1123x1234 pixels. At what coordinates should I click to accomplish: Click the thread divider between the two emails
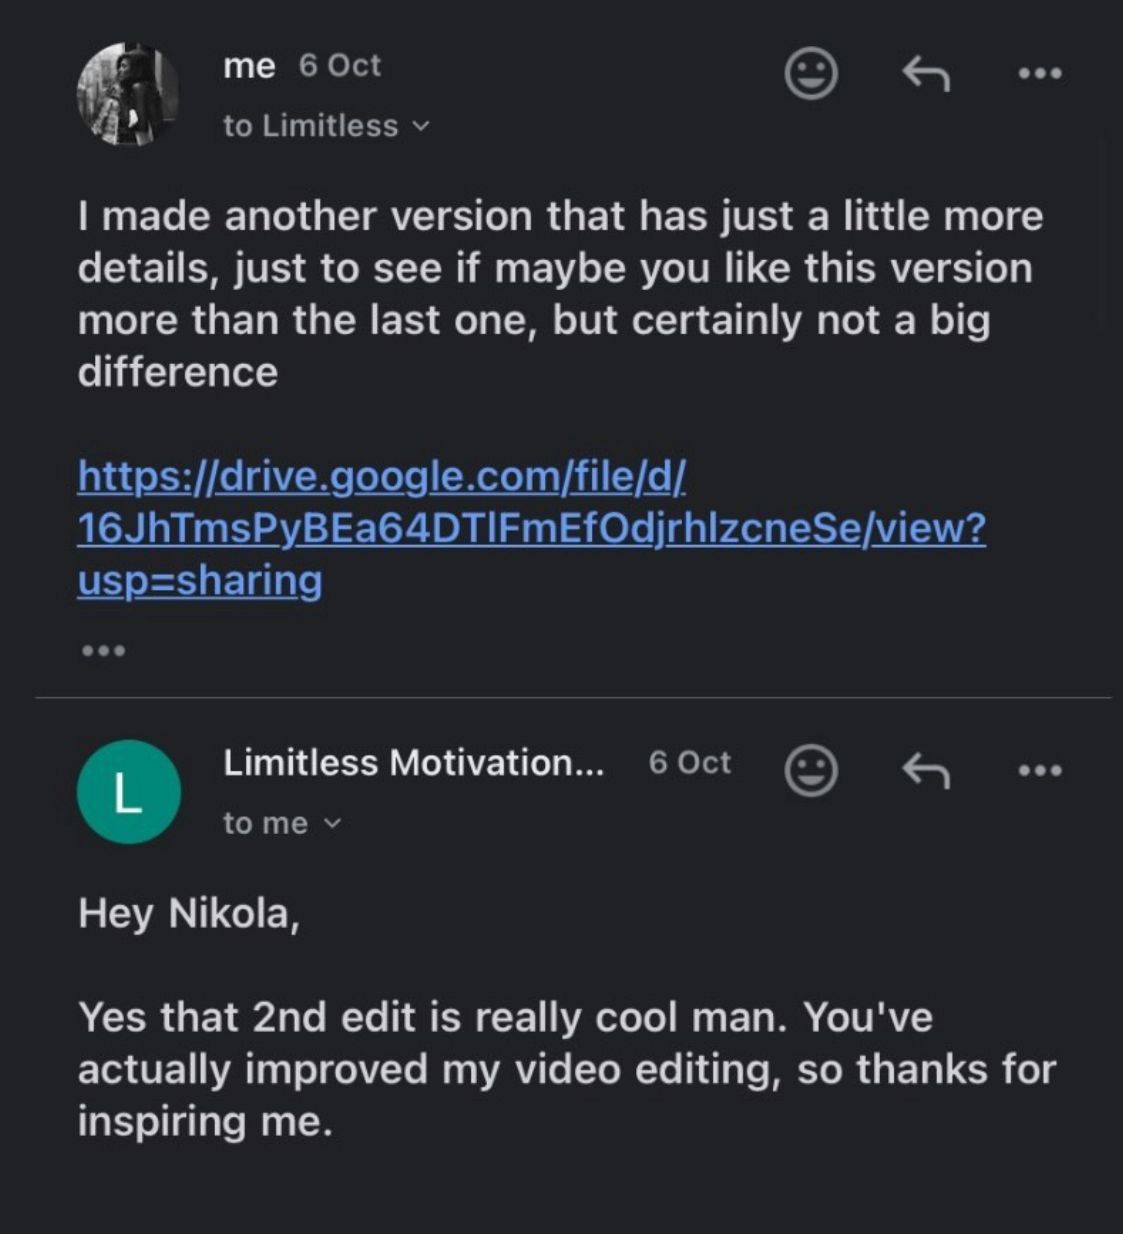[x=561, y=697]
